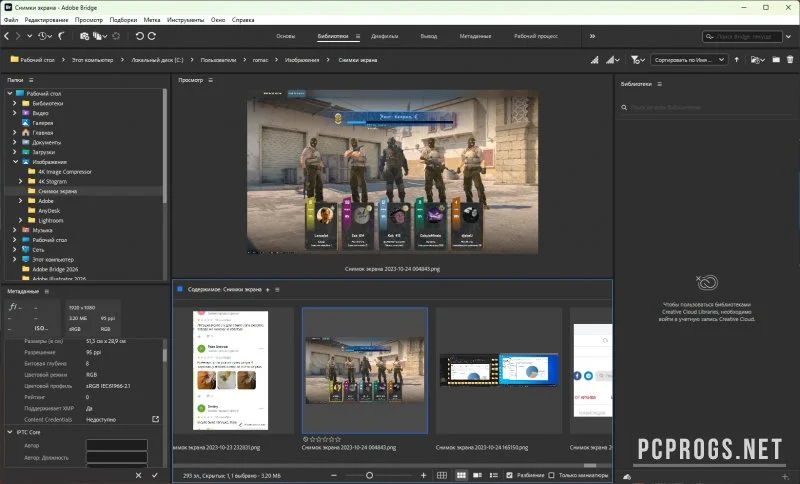
Task: Rotate image clockwise
Action: pos(152,36)
